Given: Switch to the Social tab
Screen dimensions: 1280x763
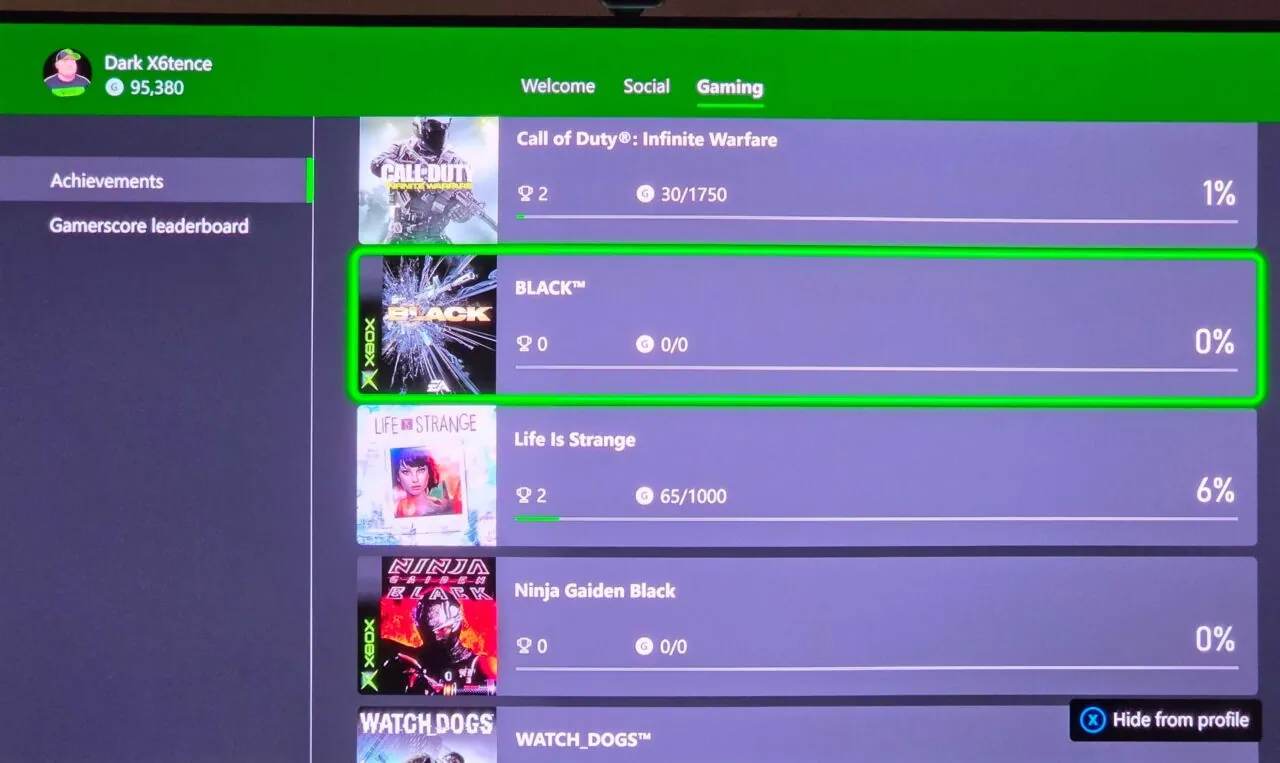Looking at the screenshot, I should (646, 86).
